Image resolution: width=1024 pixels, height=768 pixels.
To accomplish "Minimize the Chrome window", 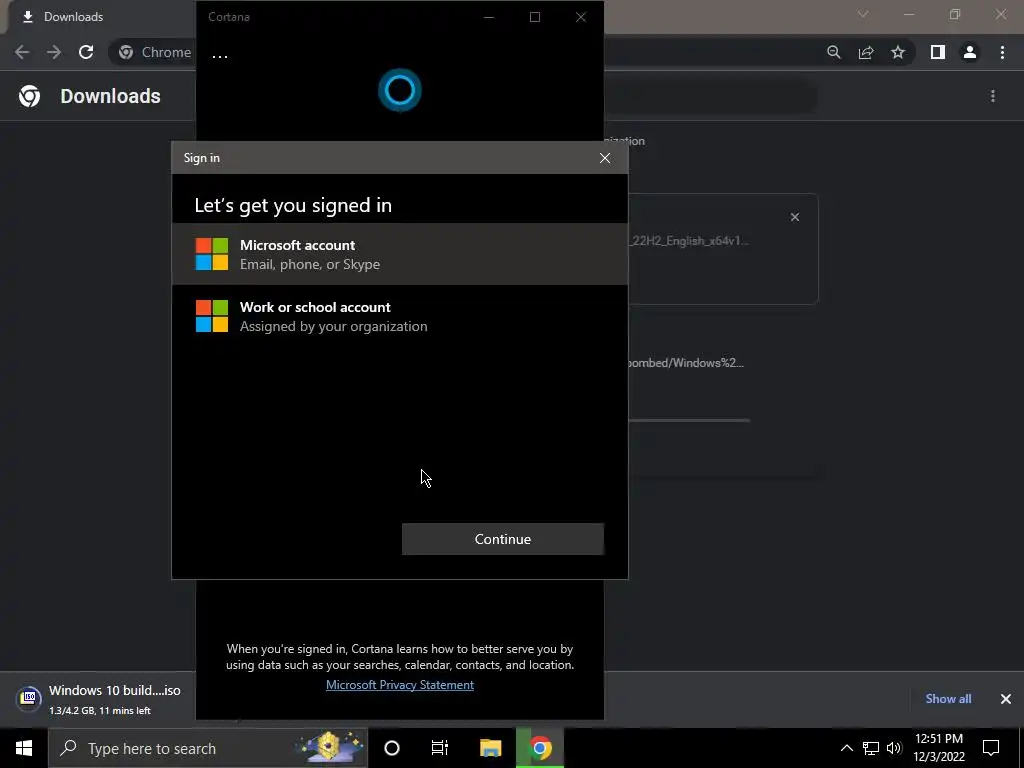I will [909, 14].
